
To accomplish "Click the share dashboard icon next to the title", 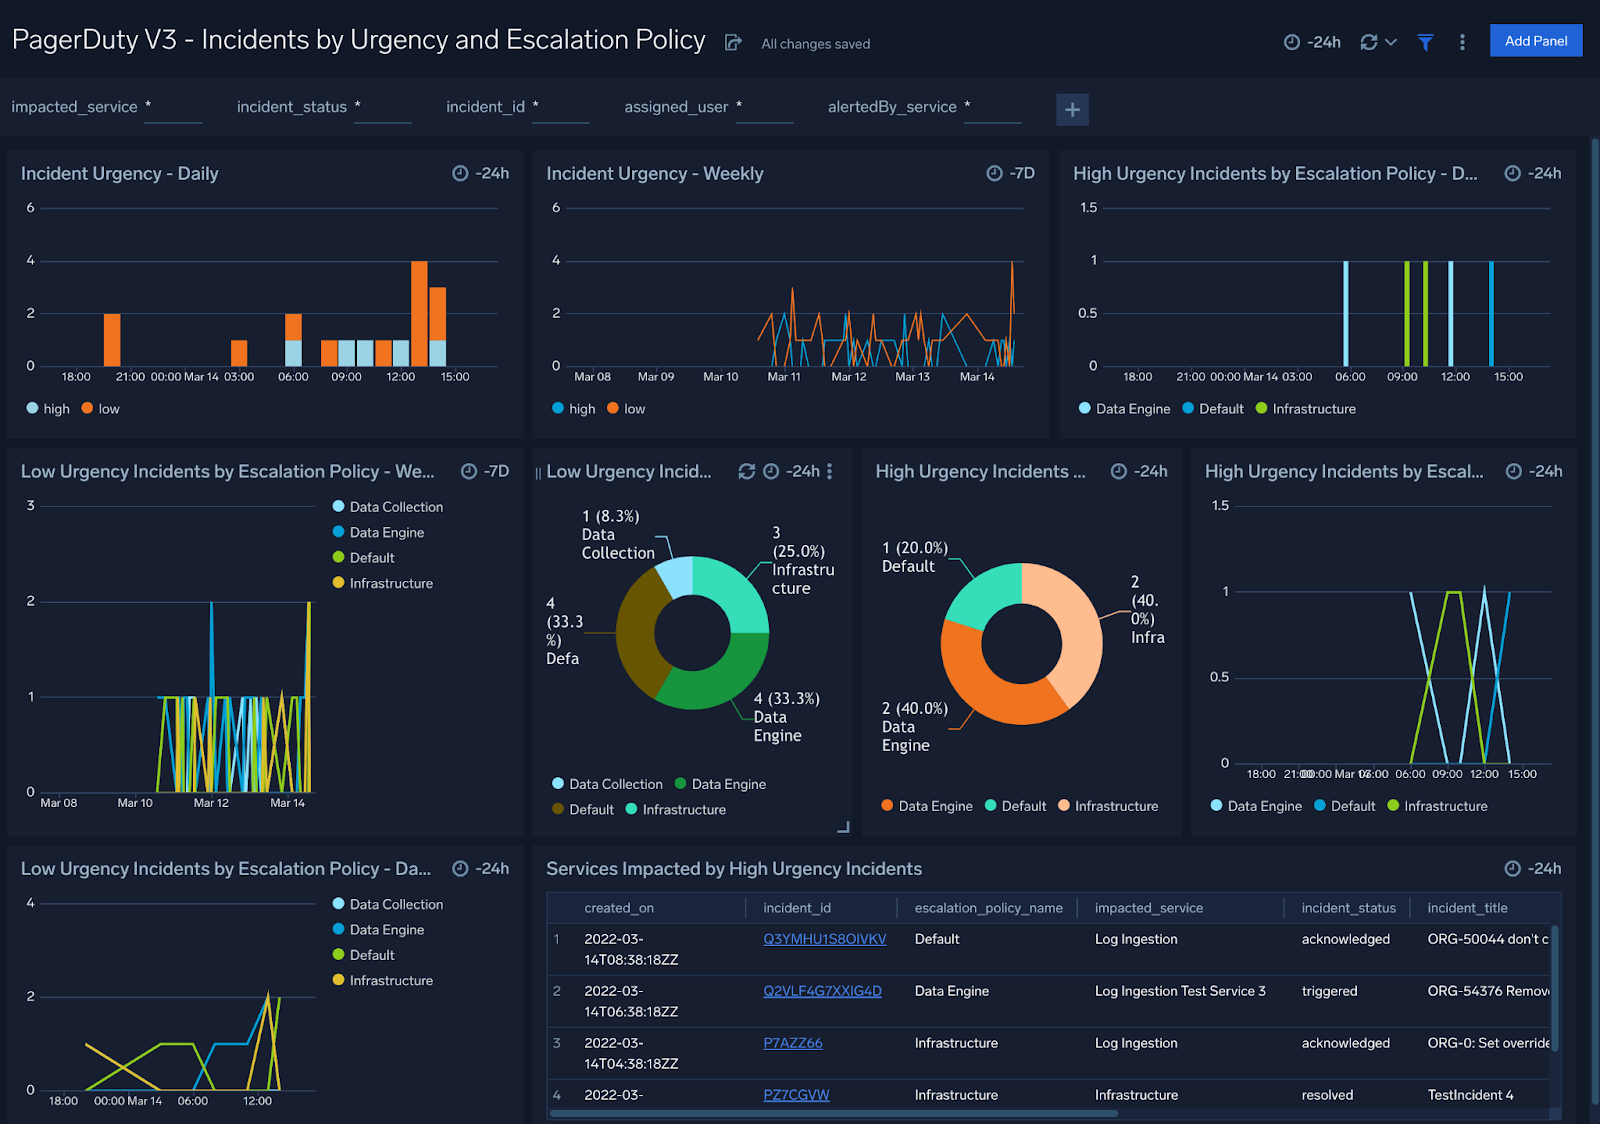I will (731, 42).
